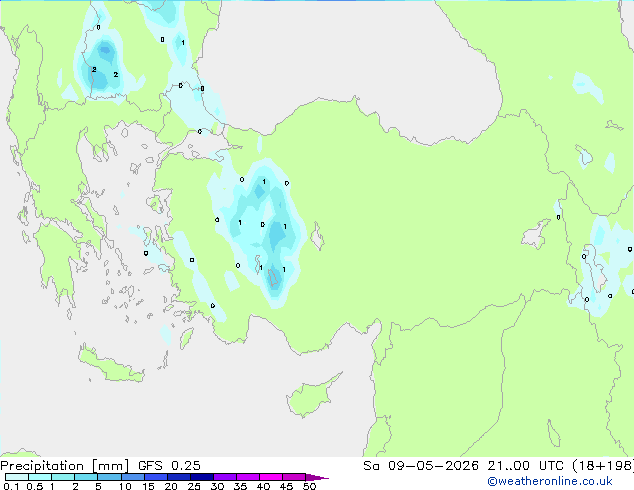634x490 pixels.
Task: Click the island of Crete on the map
Action: click(x=111, y=366)
